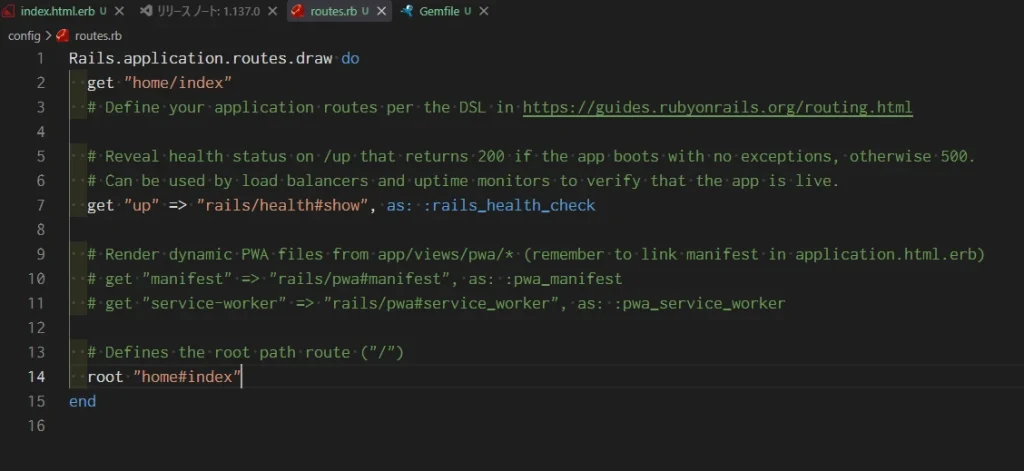The image size is (1024, 471).
Task: Click line number 1 in the gutter
Action: click(40, 58)
